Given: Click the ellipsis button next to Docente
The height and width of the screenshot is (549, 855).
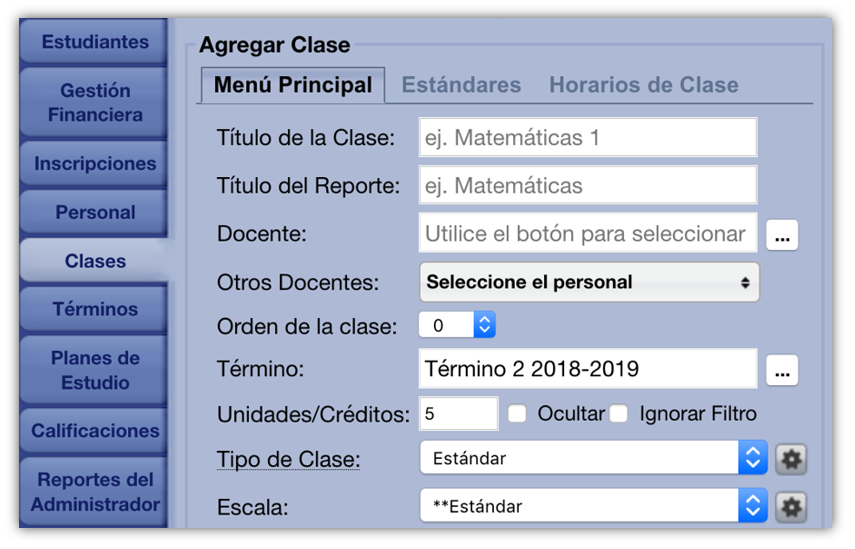Looking at the screenshot, I should [782, 236].
